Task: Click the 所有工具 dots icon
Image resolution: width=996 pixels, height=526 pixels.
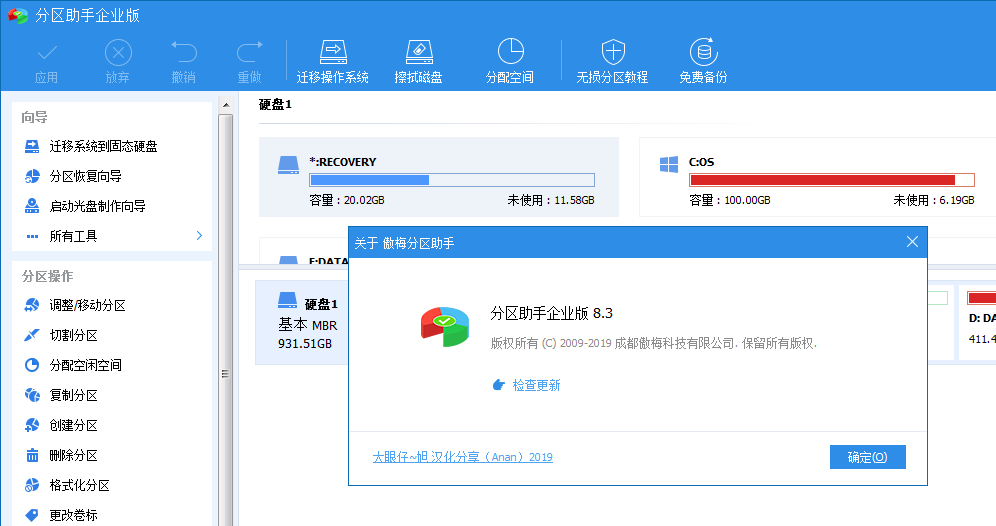Action: (x=32, y=236)
